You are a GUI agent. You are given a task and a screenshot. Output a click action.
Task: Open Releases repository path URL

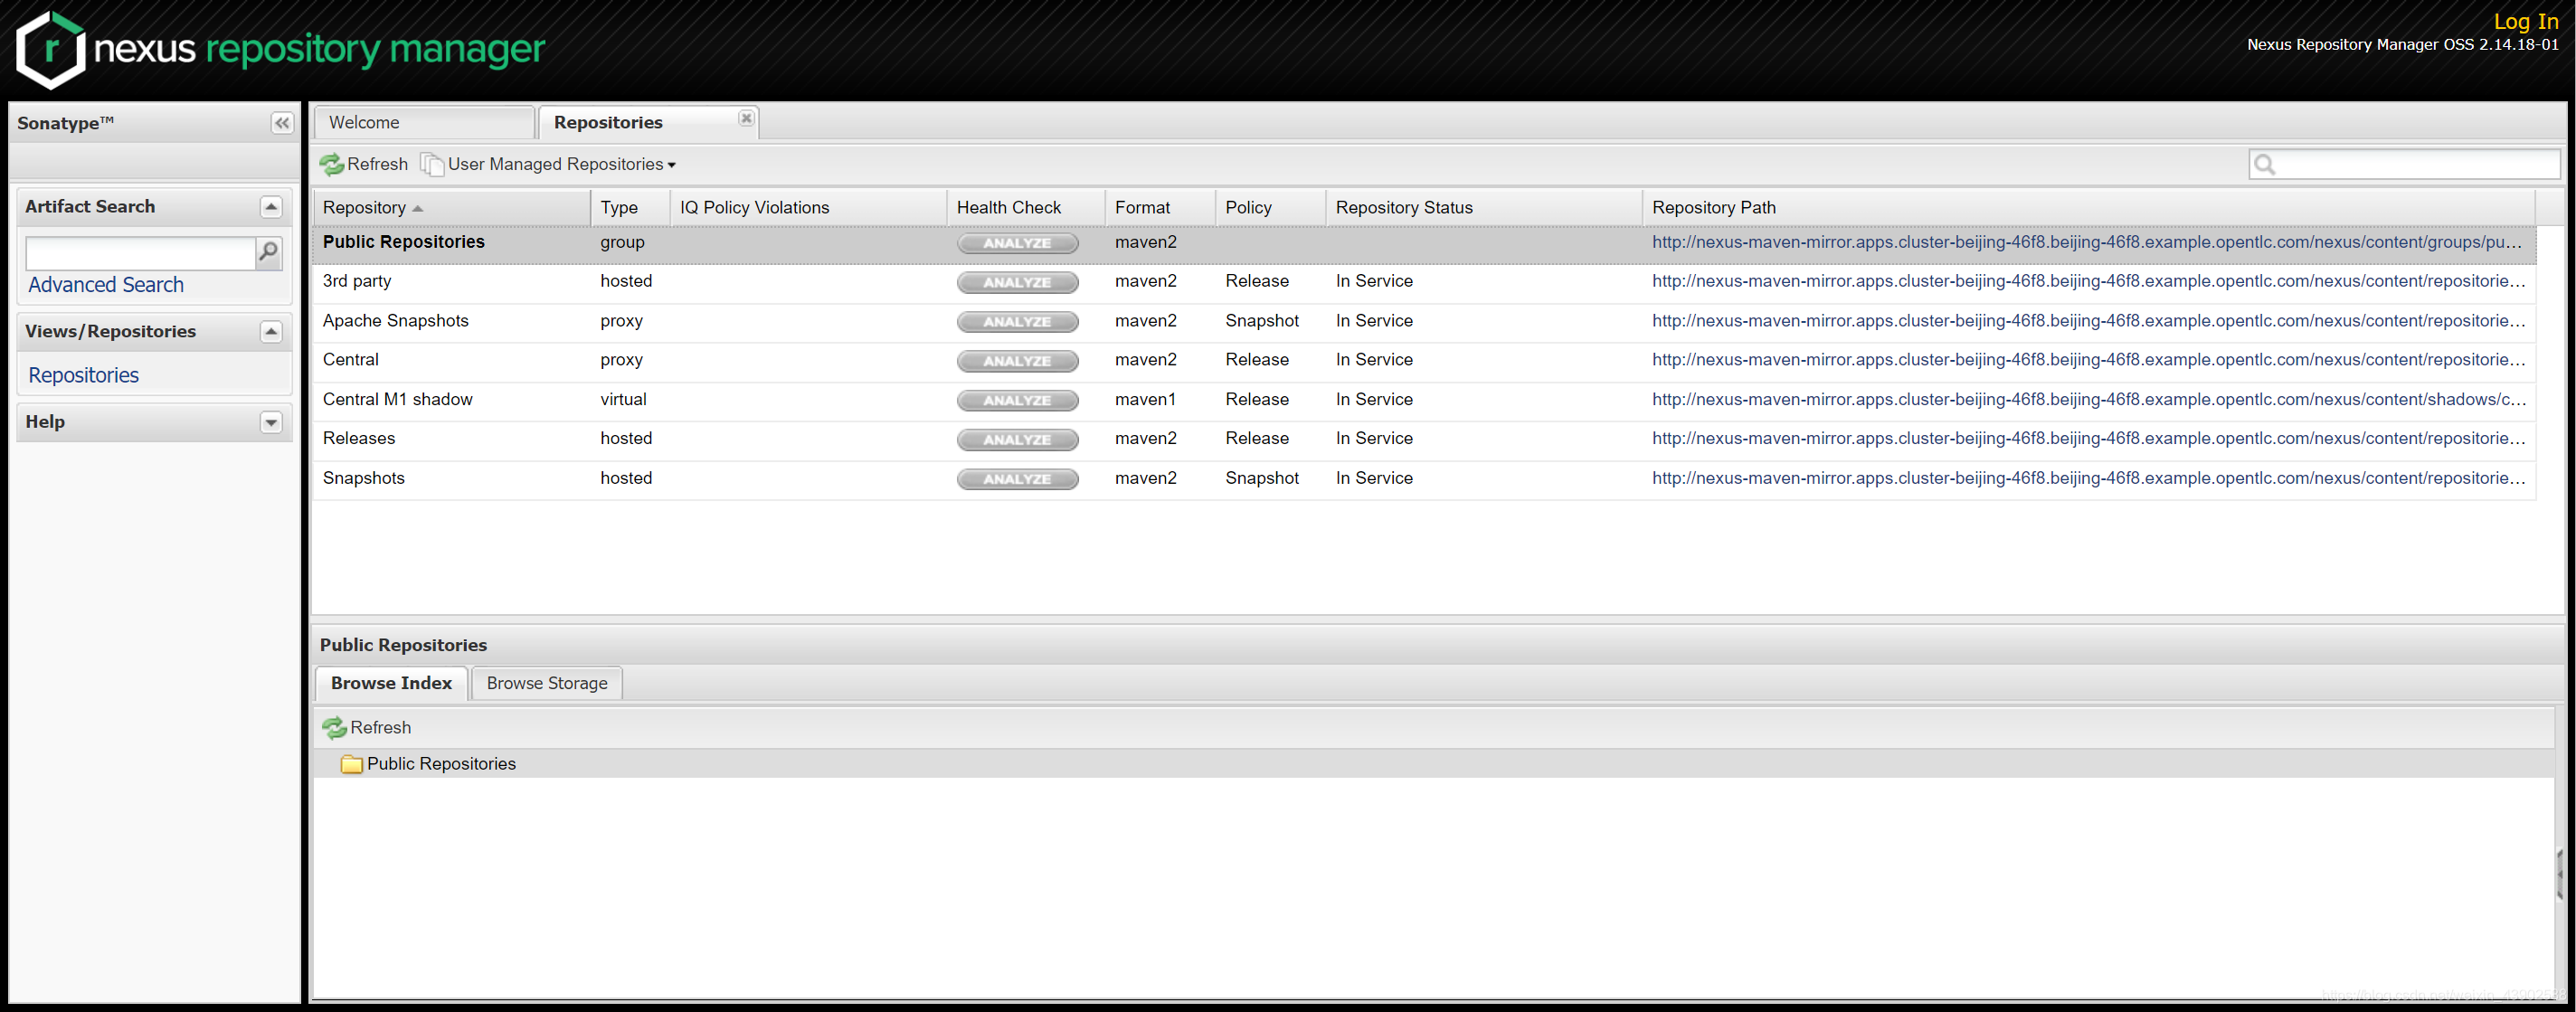click(x=2088, y=438)
